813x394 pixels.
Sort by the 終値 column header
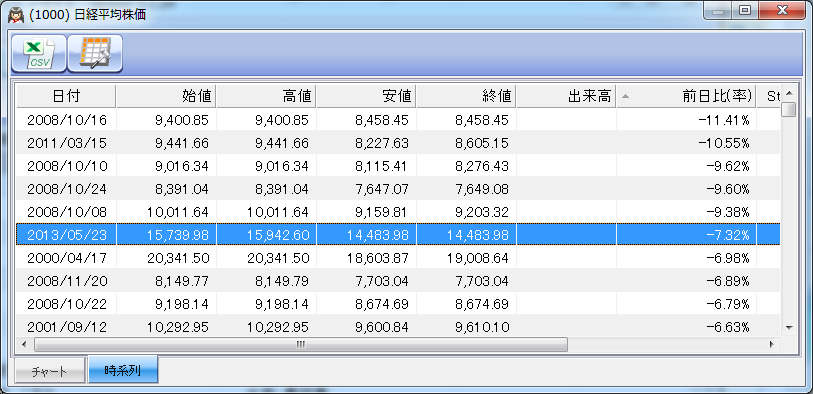click(x=467, y=96)
